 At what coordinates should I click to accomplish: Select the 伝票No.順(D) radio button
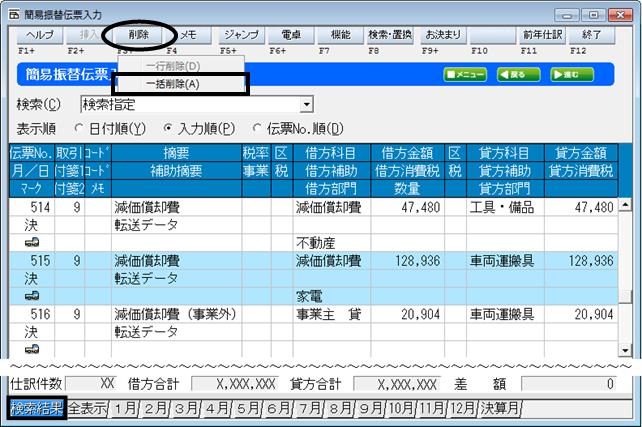pyautogui.click(x=256, y=129)
